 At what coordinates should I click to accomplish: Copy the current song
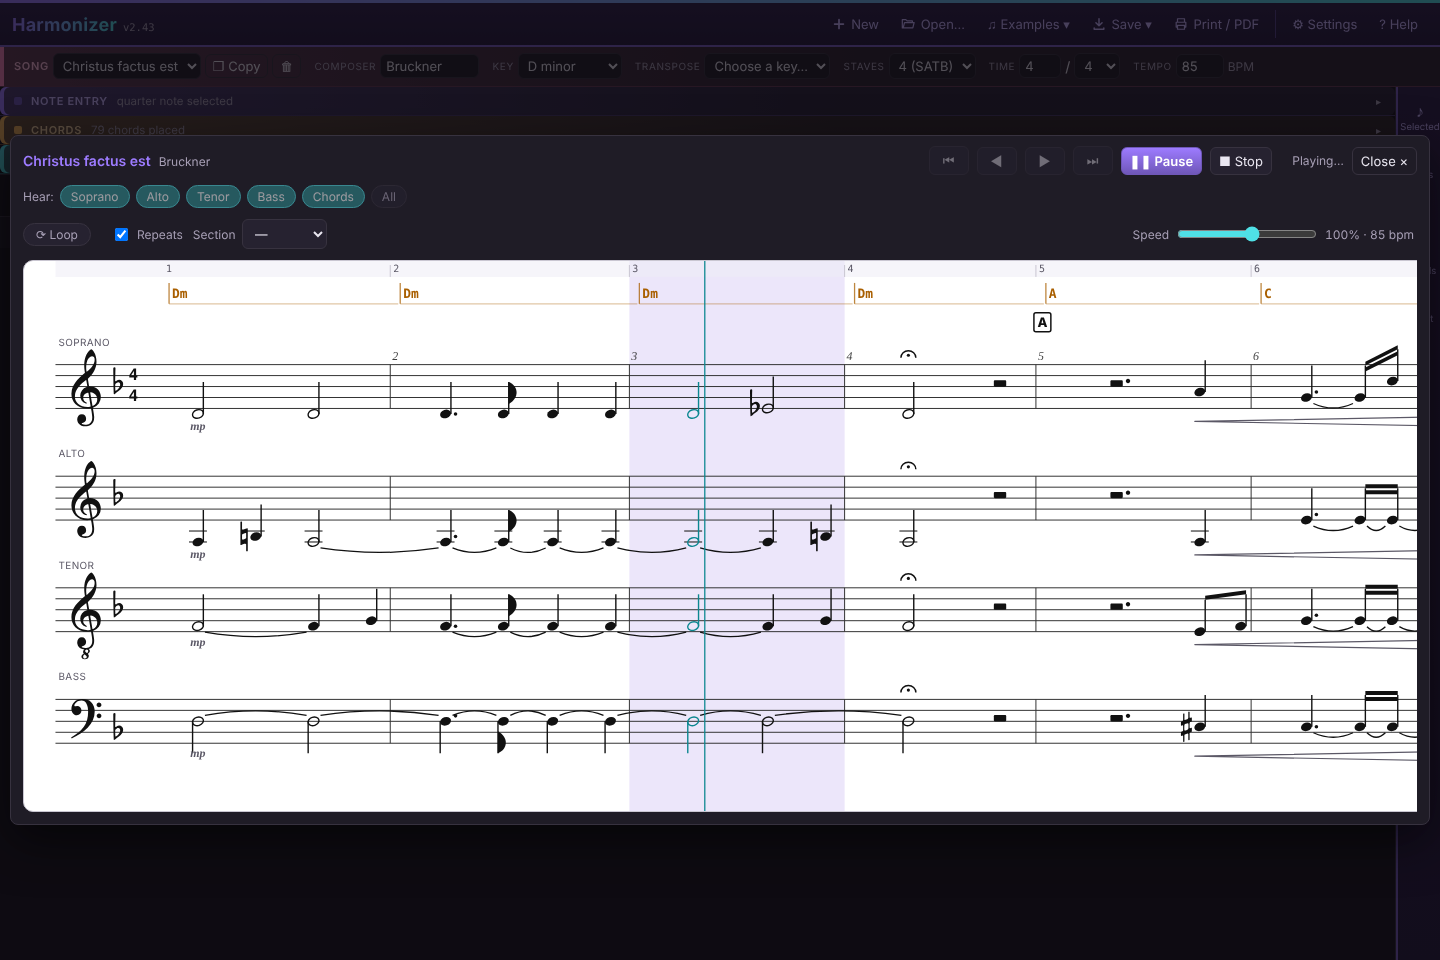pos(237,67)
